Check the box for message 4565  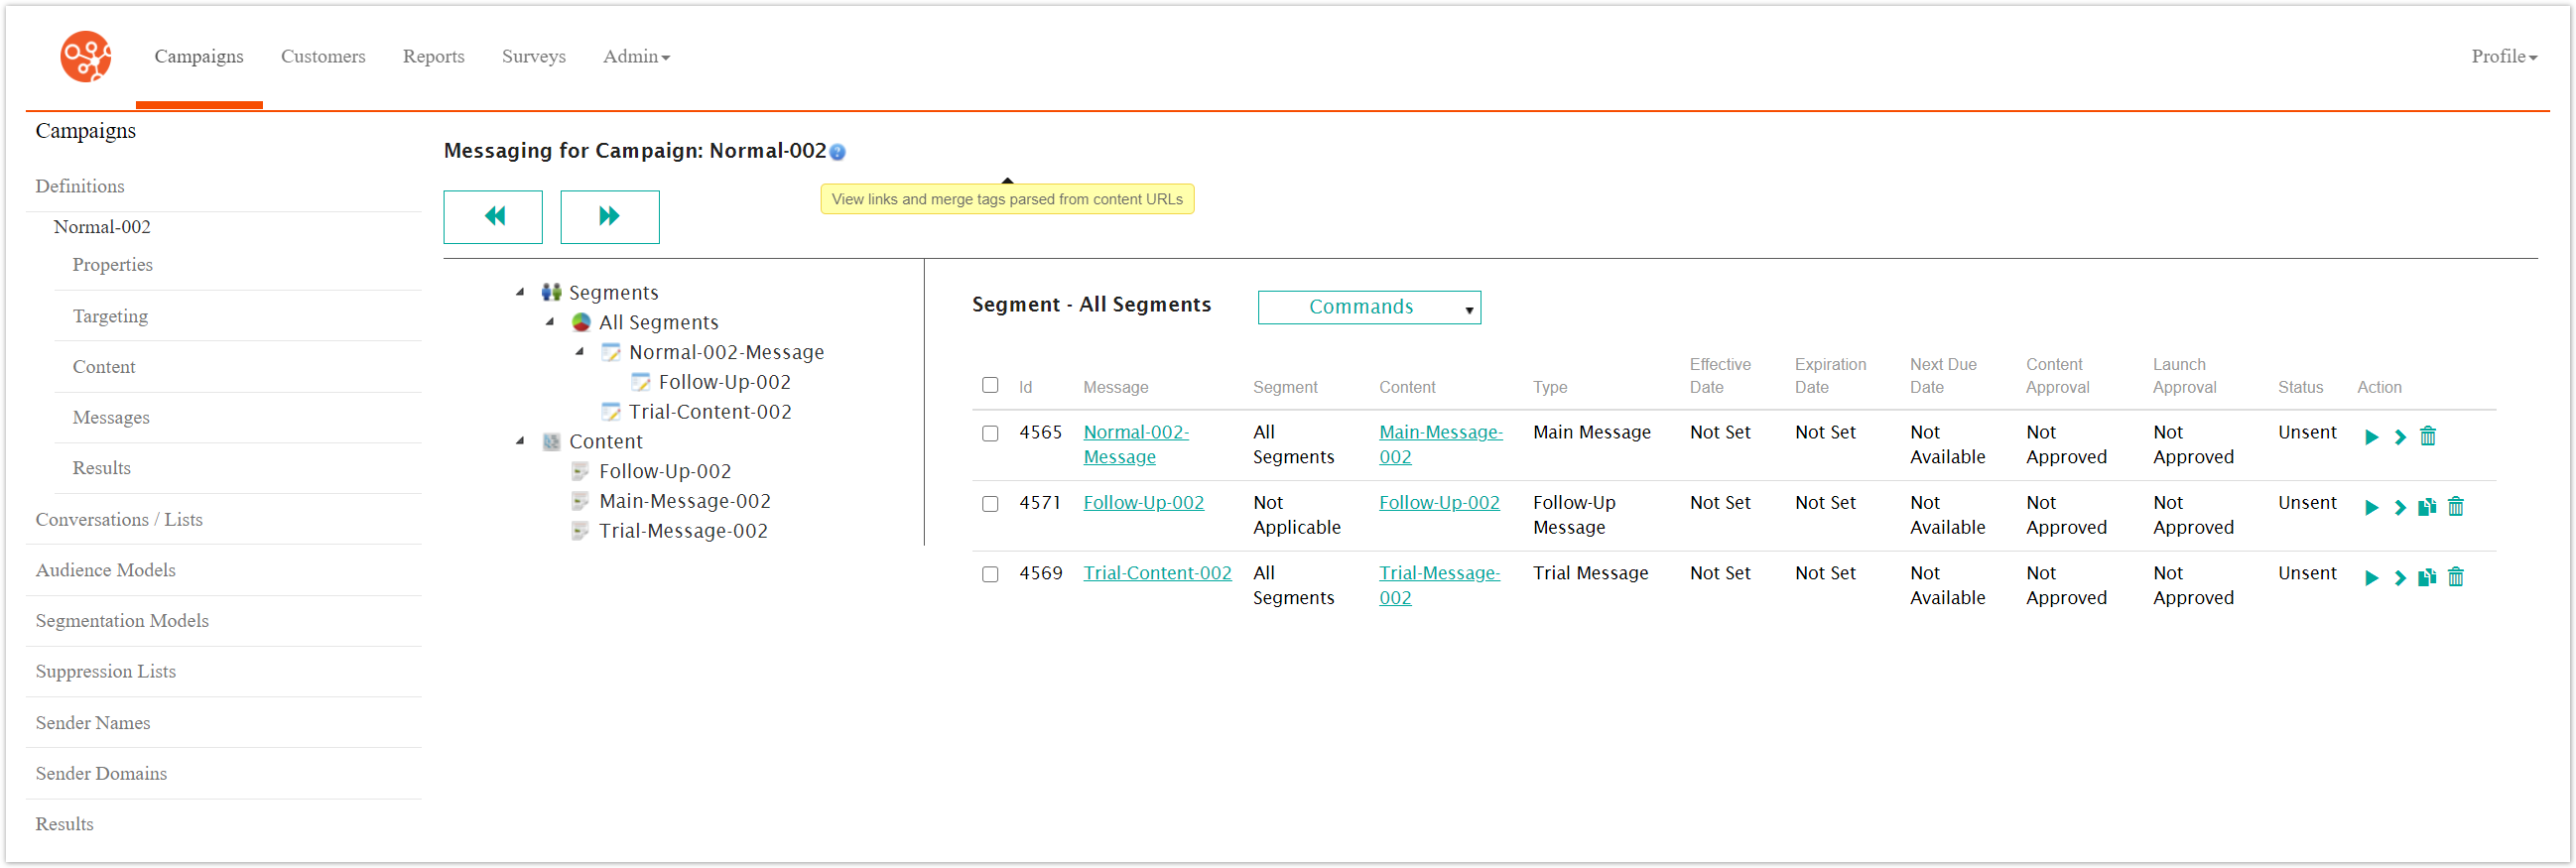[990, 434]
